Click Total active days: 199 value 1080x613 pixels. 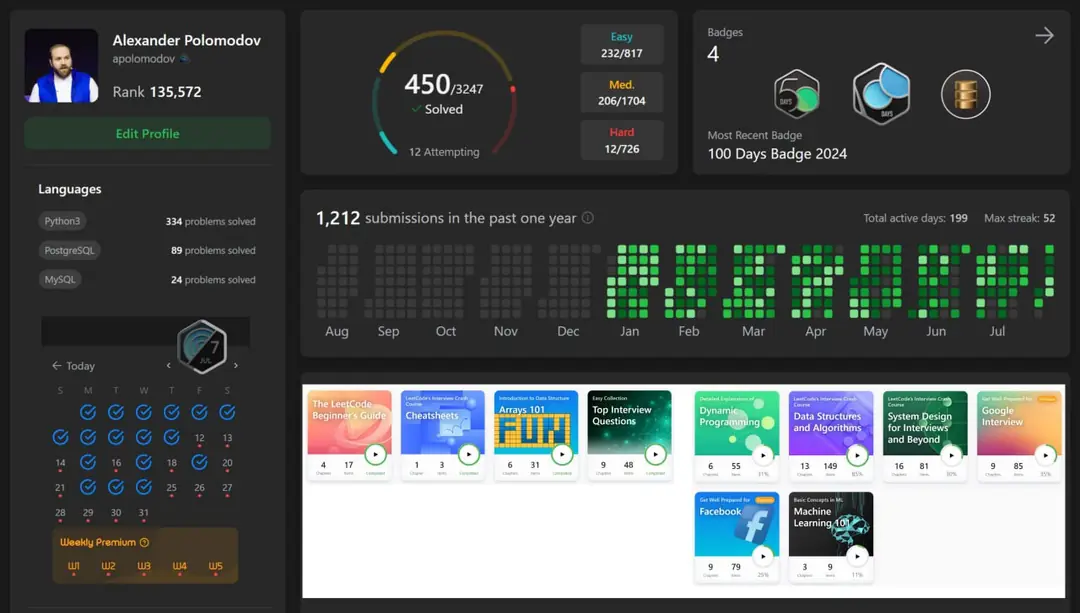915,218
